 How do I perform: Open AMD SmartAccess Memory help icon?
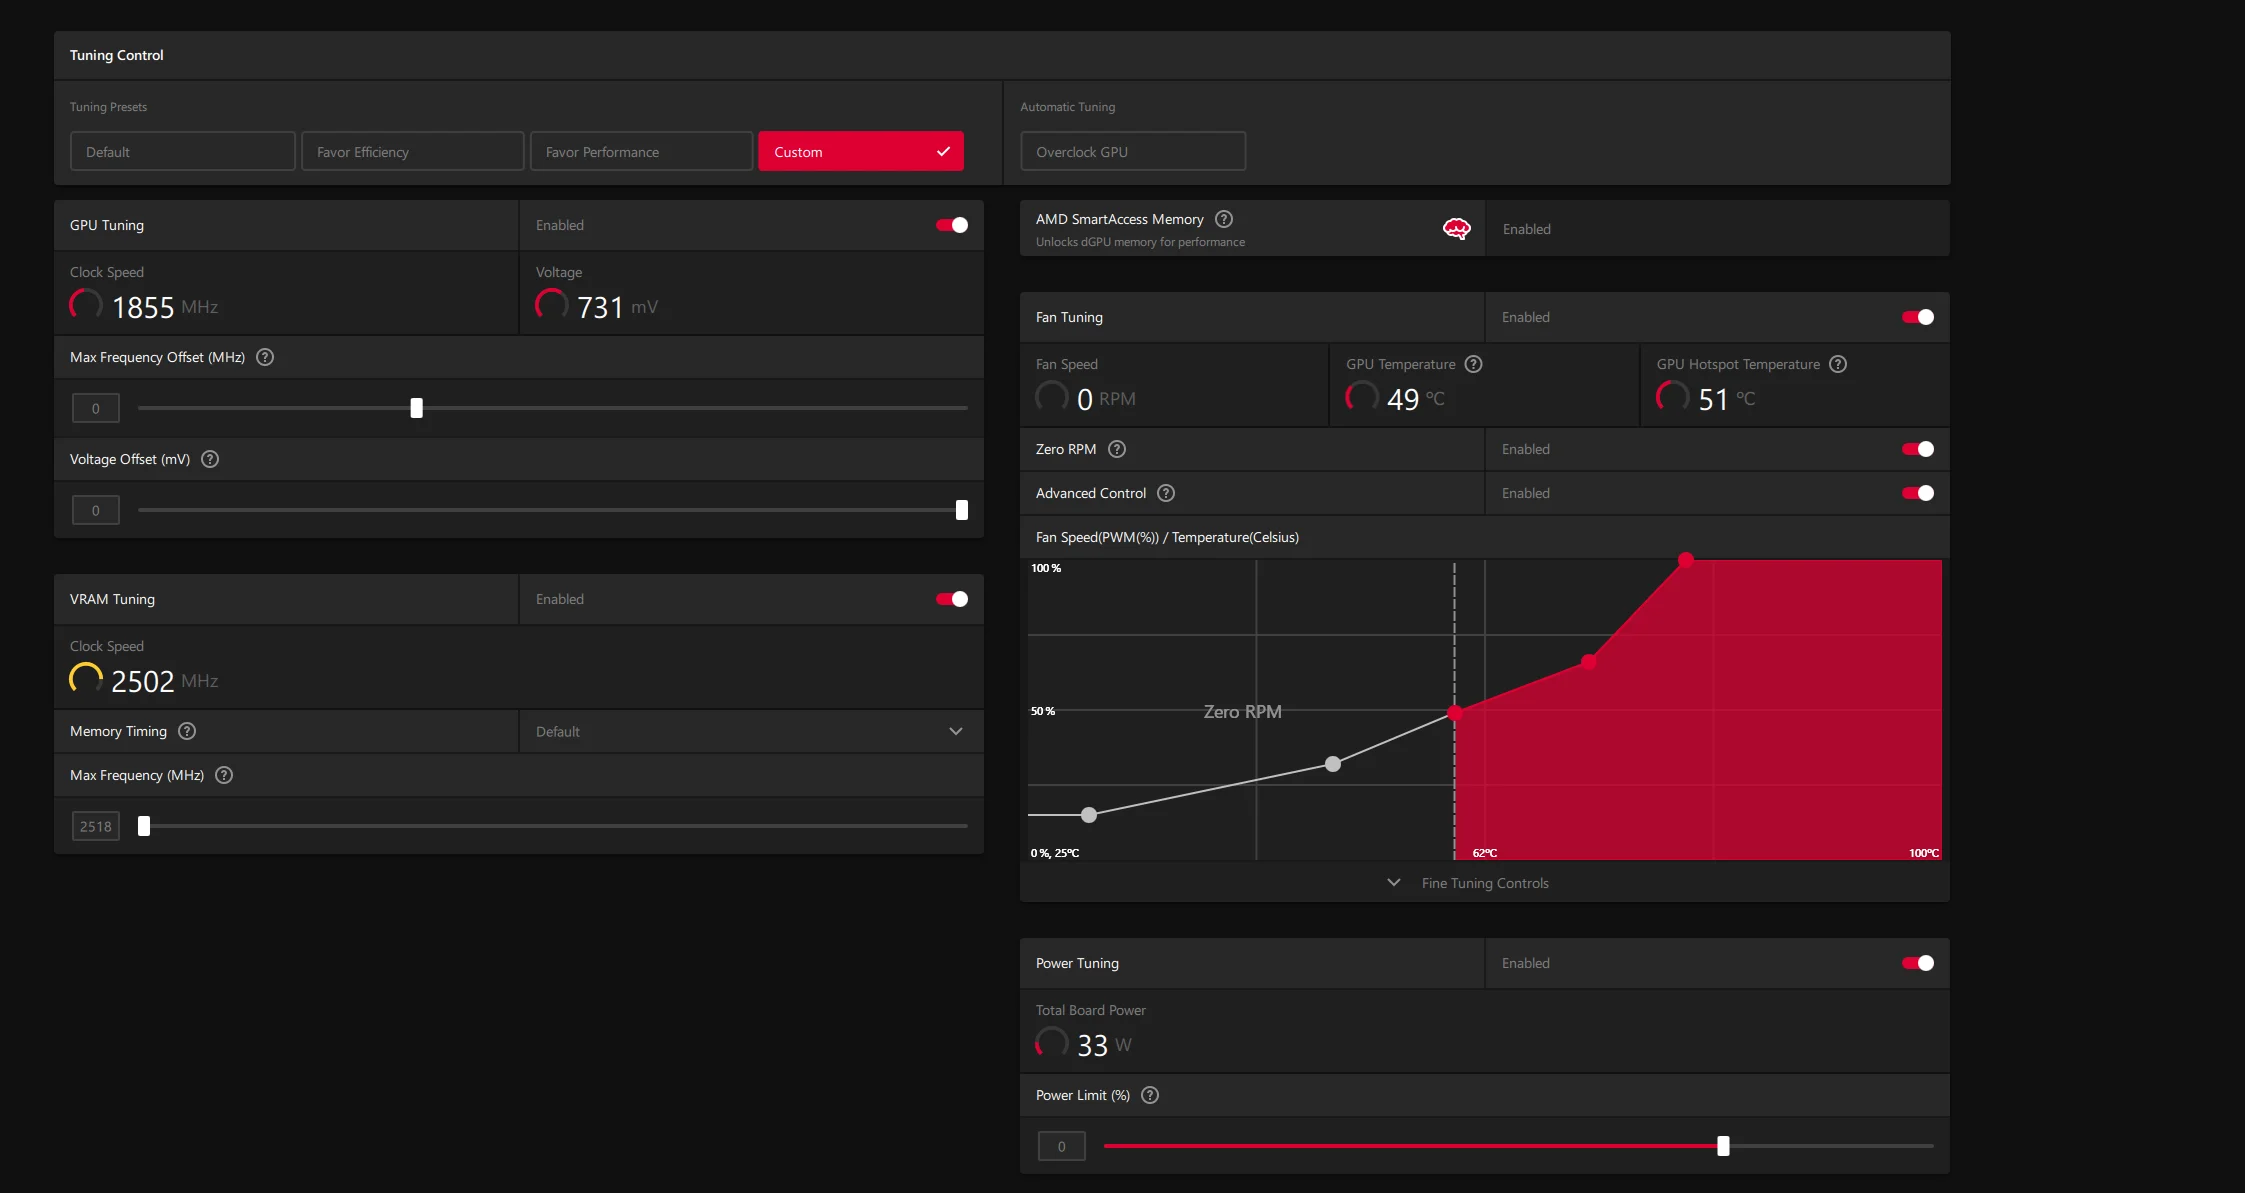pos(1224,219)
